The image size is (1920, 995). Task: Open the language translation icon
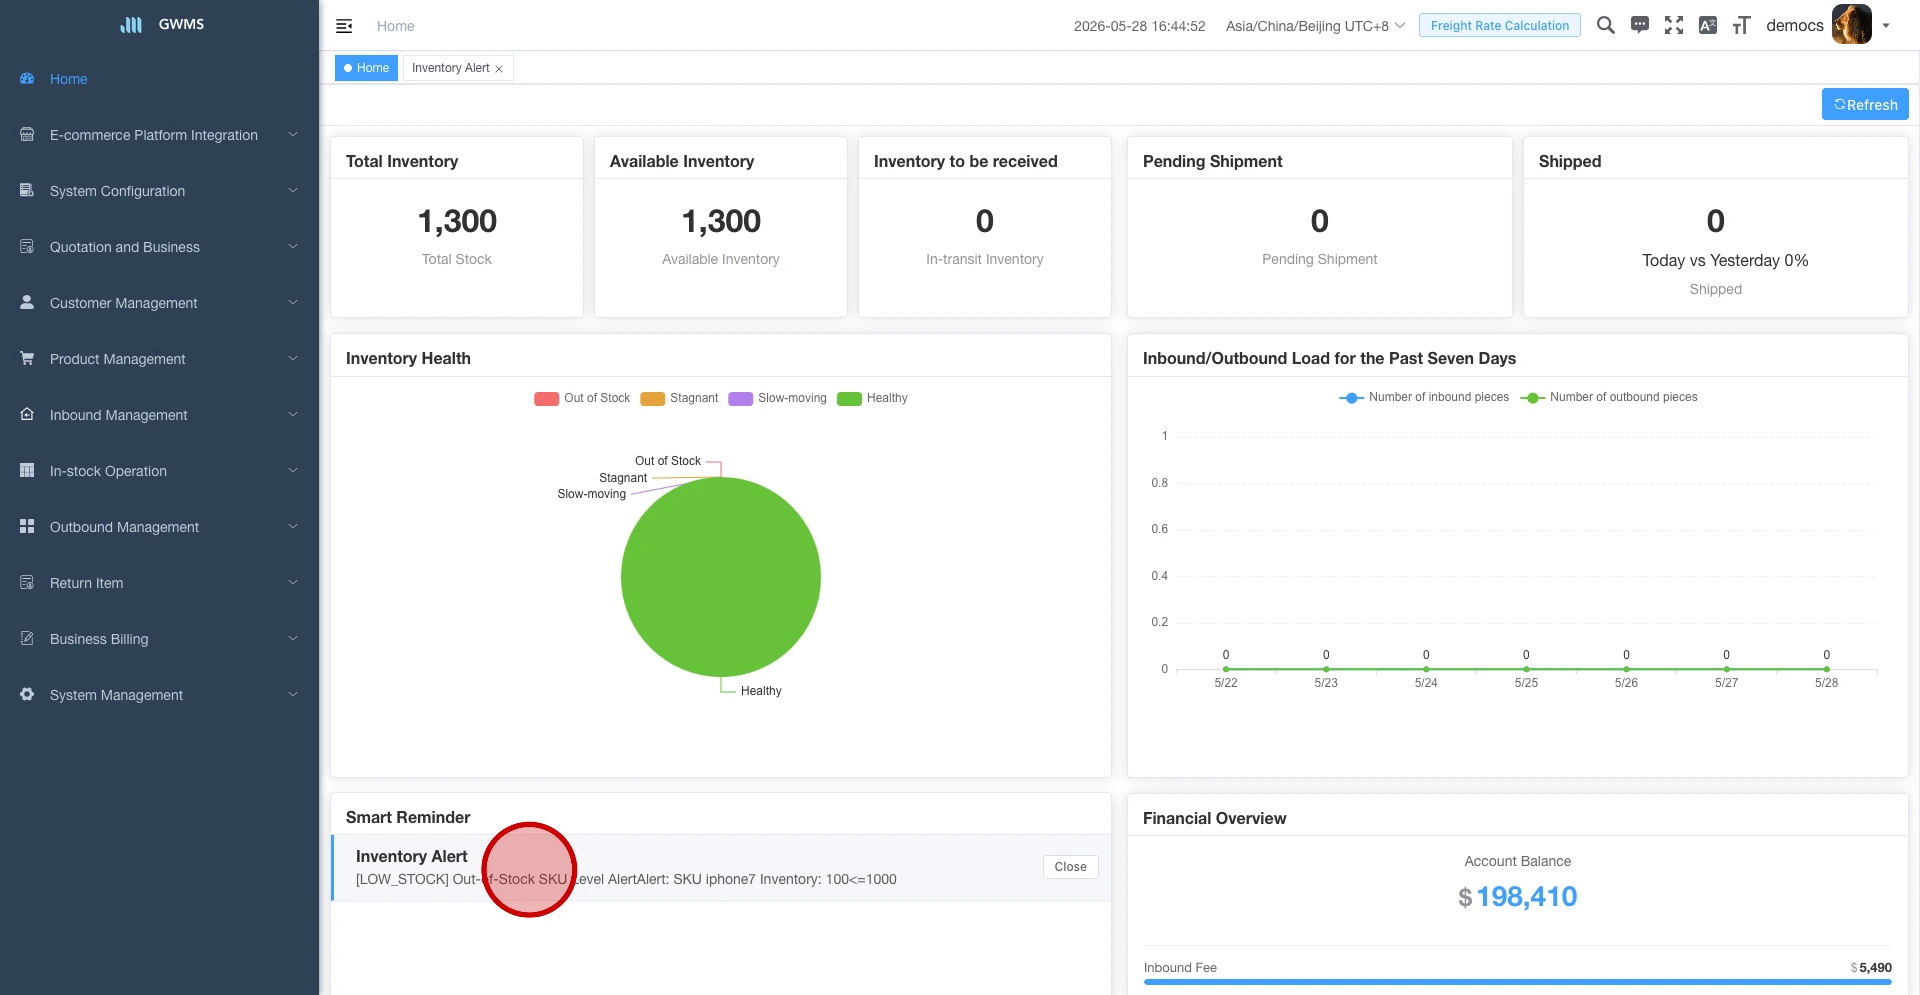pyautogui.click(x=1708, y=25)
